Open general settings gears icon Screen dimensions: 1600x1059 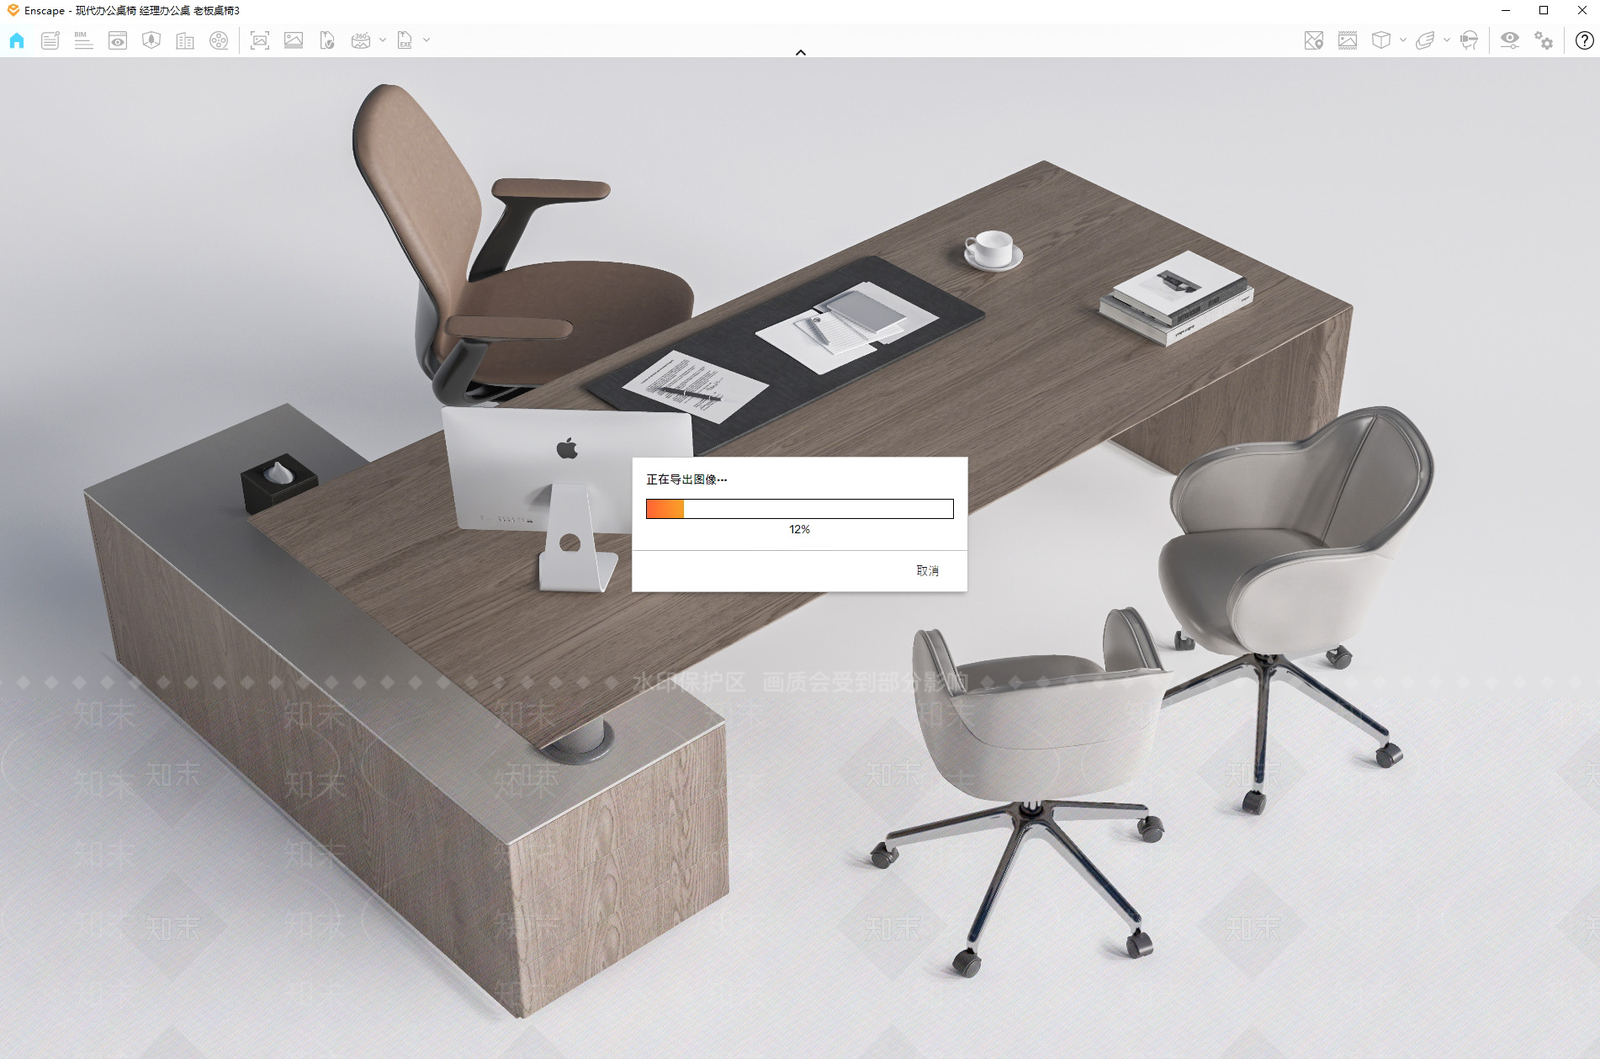tap(1544, 40)
